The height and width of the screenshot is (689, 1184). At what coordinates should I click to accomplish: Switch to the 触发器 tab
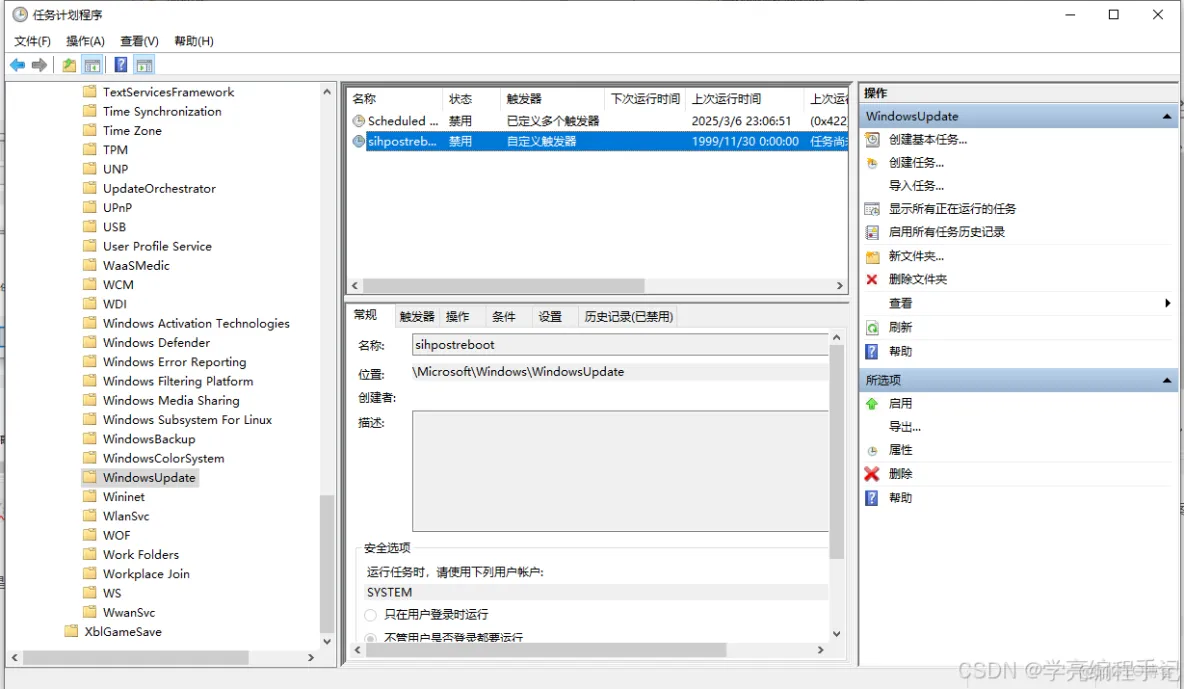(417, 315)
